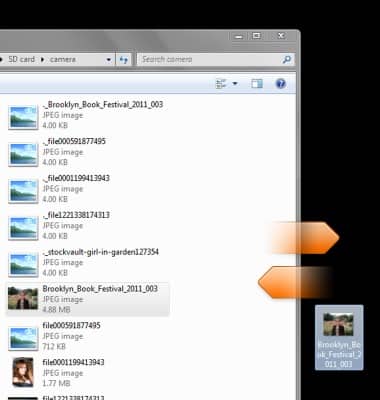Click the ._file1221338174313 file name
The image size is (380, 400).
click(76, 215)
